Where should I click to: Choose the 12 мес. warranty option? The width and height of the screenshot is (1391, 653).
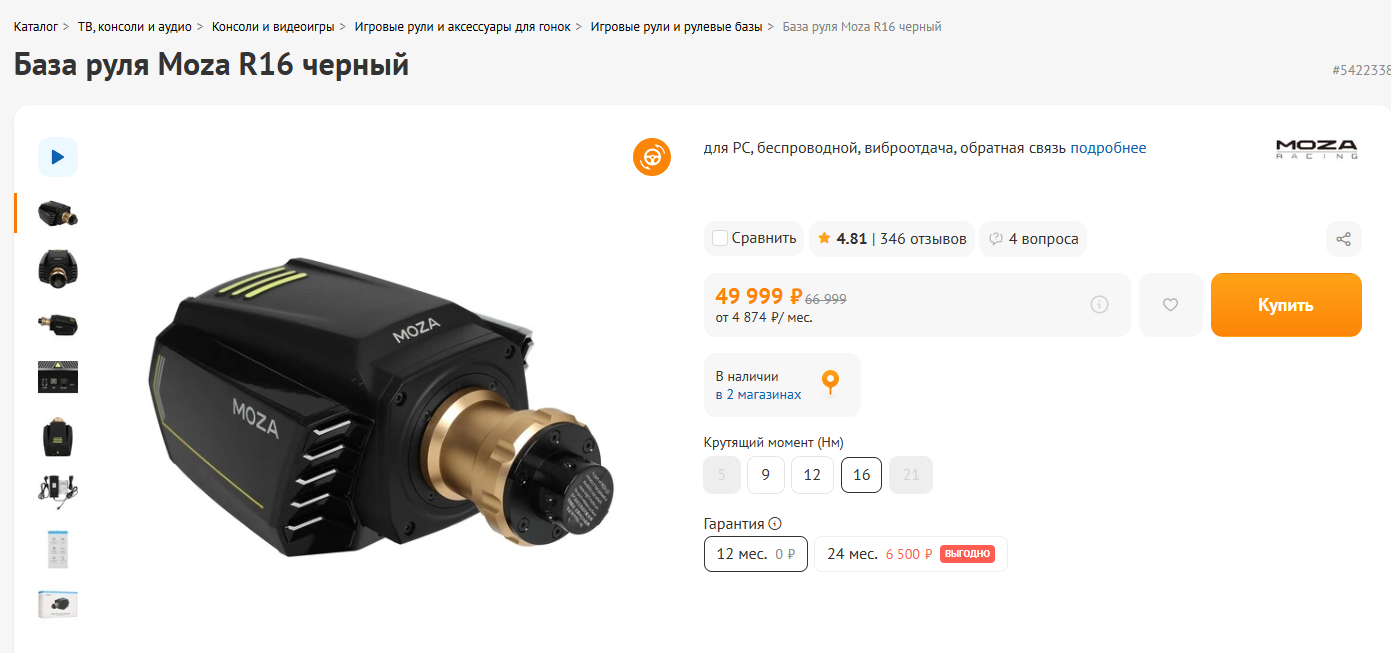[x=756, y=554]
